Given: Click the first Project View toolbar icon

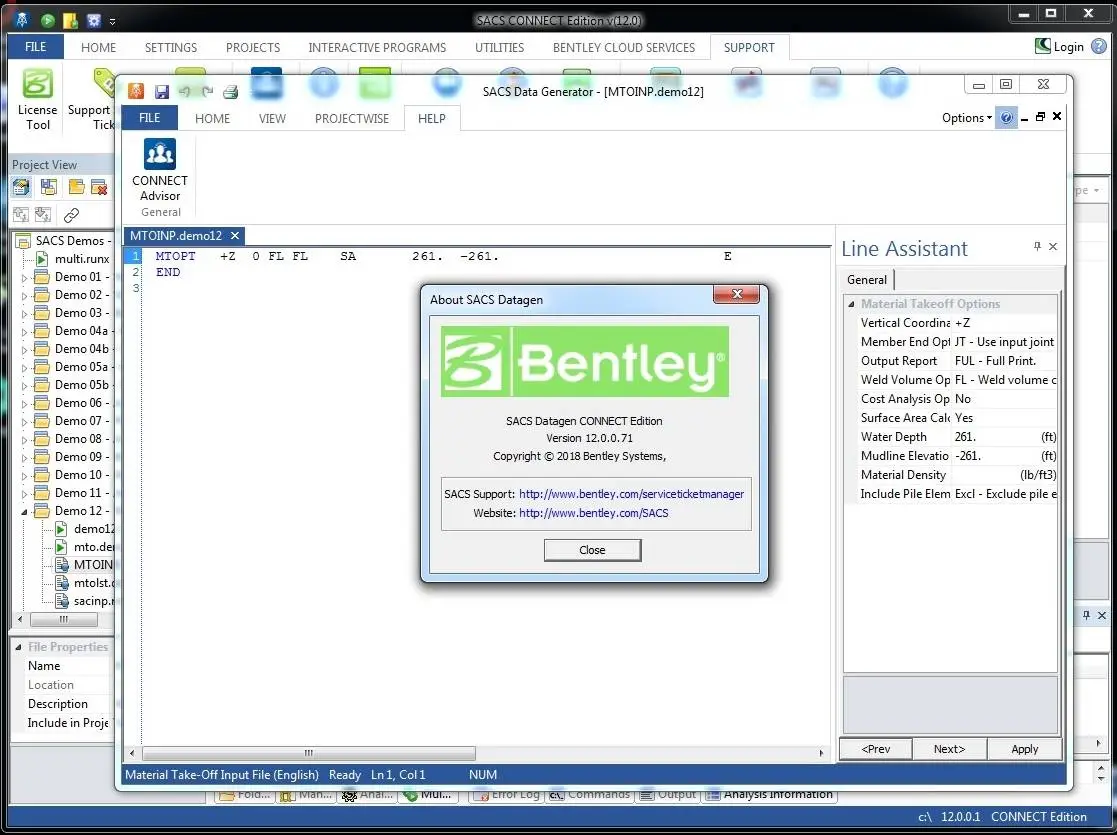Looking at the screenshot, I should tap(21, 187).
